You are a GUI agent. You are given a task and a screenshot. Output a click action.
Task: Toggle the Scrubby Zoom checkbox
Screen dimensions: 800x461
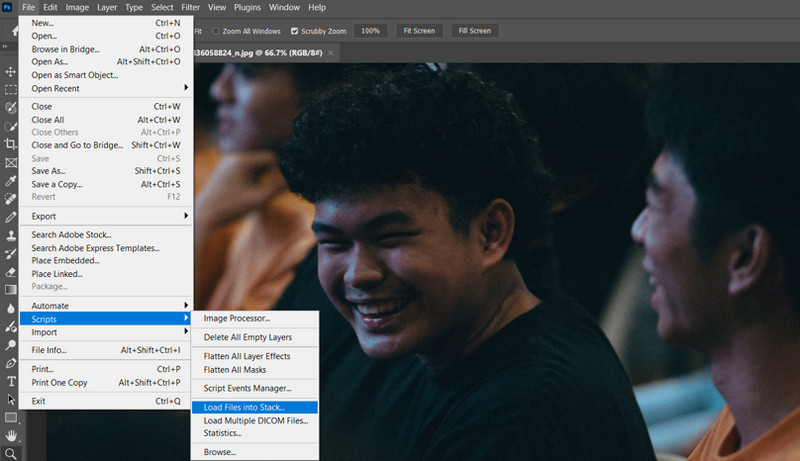(294, 31)
